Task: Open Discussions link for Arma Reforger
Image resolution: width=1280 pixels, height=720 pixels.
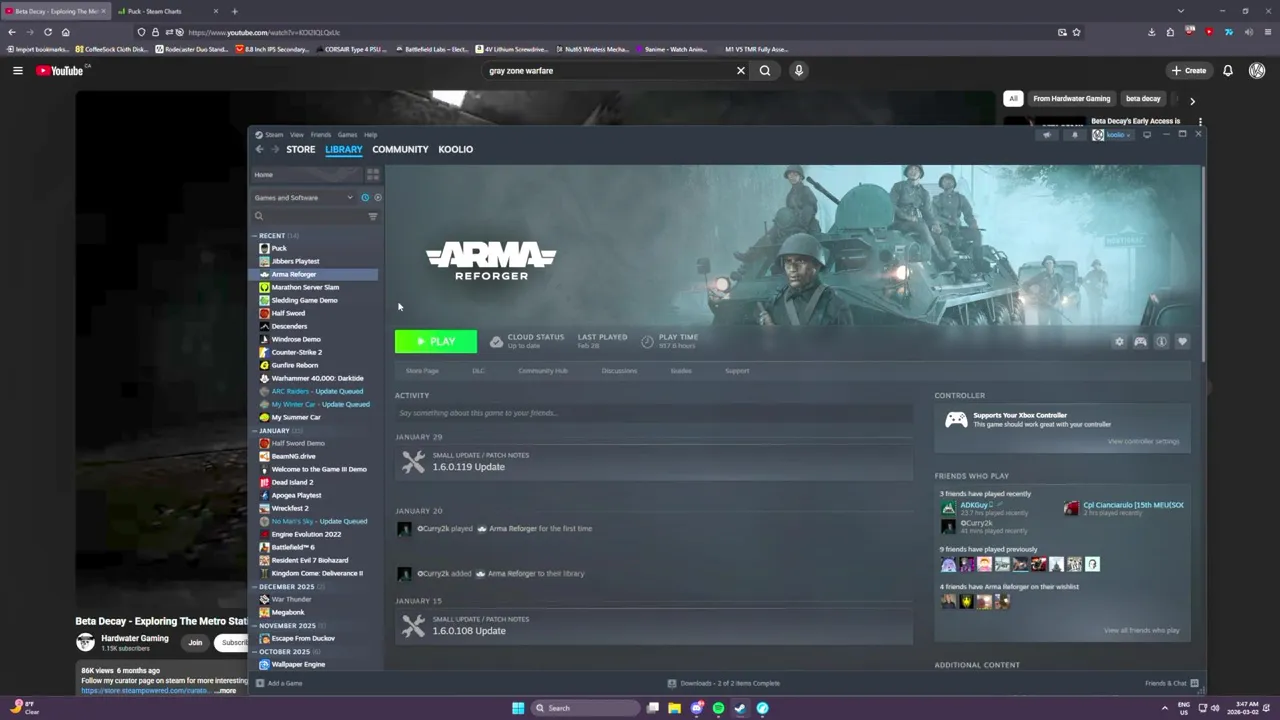Action: 619,370
